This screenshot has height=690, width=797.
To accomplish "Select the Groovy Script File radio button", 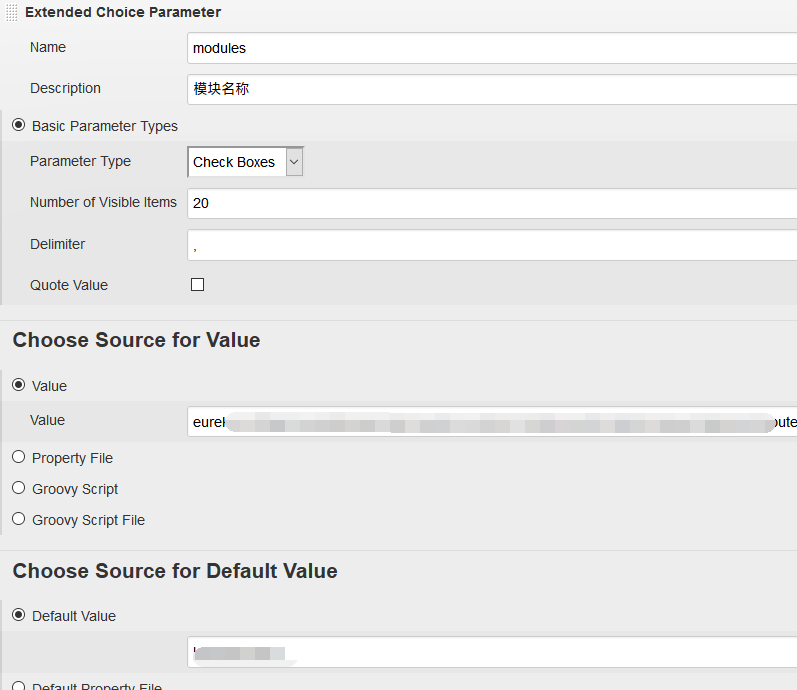I will tap(18, 519).
